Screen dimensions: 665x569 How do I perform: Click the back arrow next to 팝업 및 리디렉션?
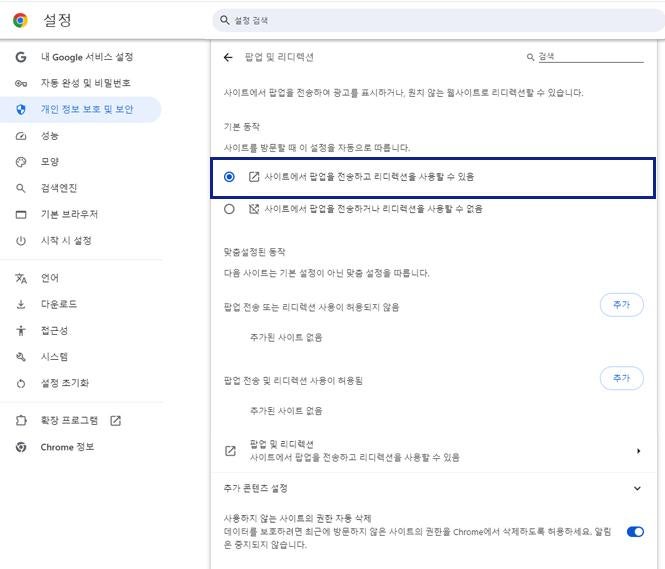(228, 57)
